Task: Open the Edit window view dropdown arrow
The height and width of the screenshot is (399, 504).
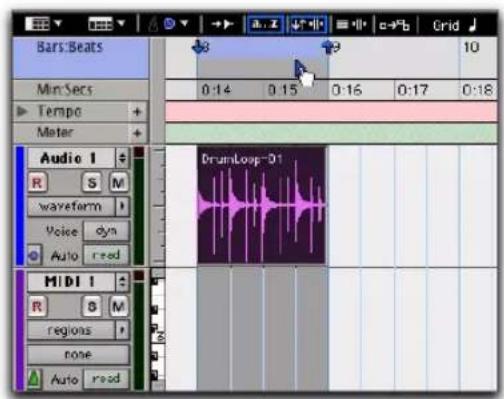Action: coord(58,24)
